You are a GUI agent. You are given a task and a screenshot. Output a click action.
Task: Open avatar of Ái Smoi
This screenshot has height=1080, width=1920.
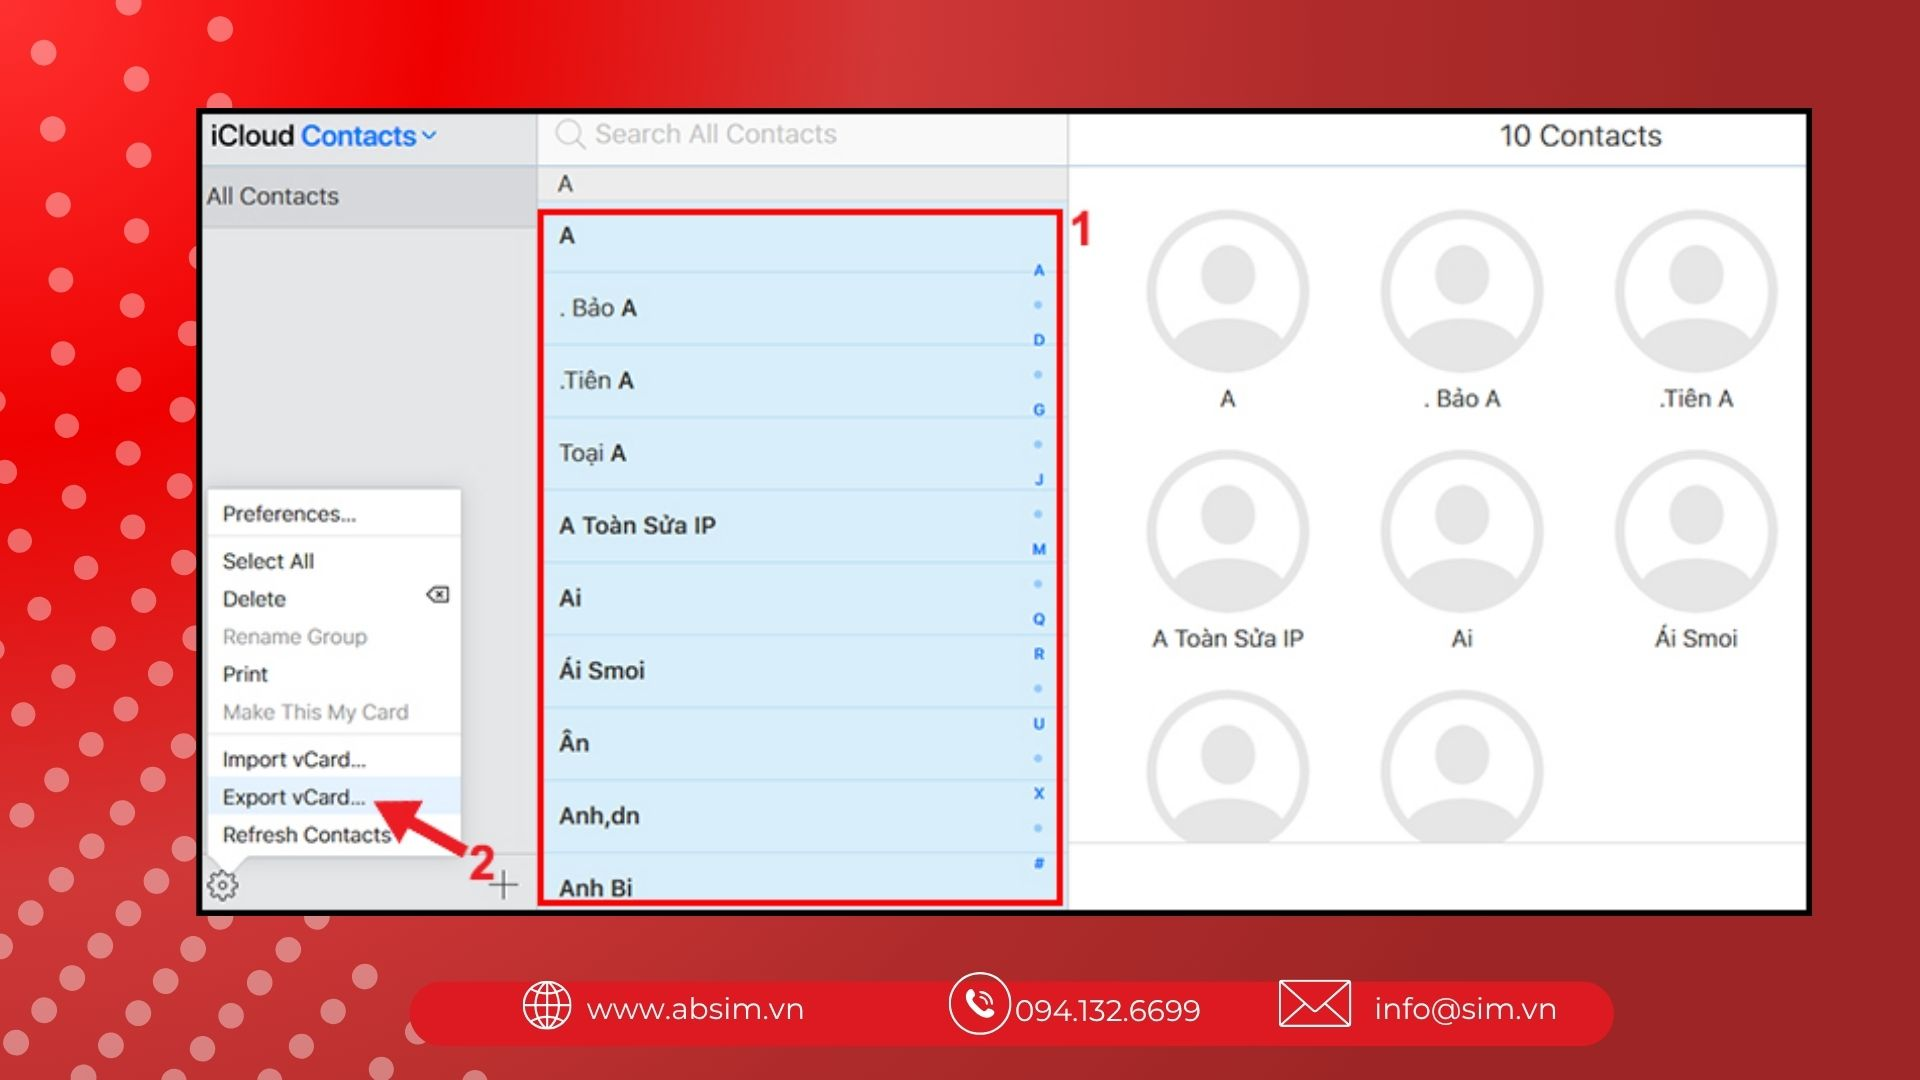click(1696, 531)
